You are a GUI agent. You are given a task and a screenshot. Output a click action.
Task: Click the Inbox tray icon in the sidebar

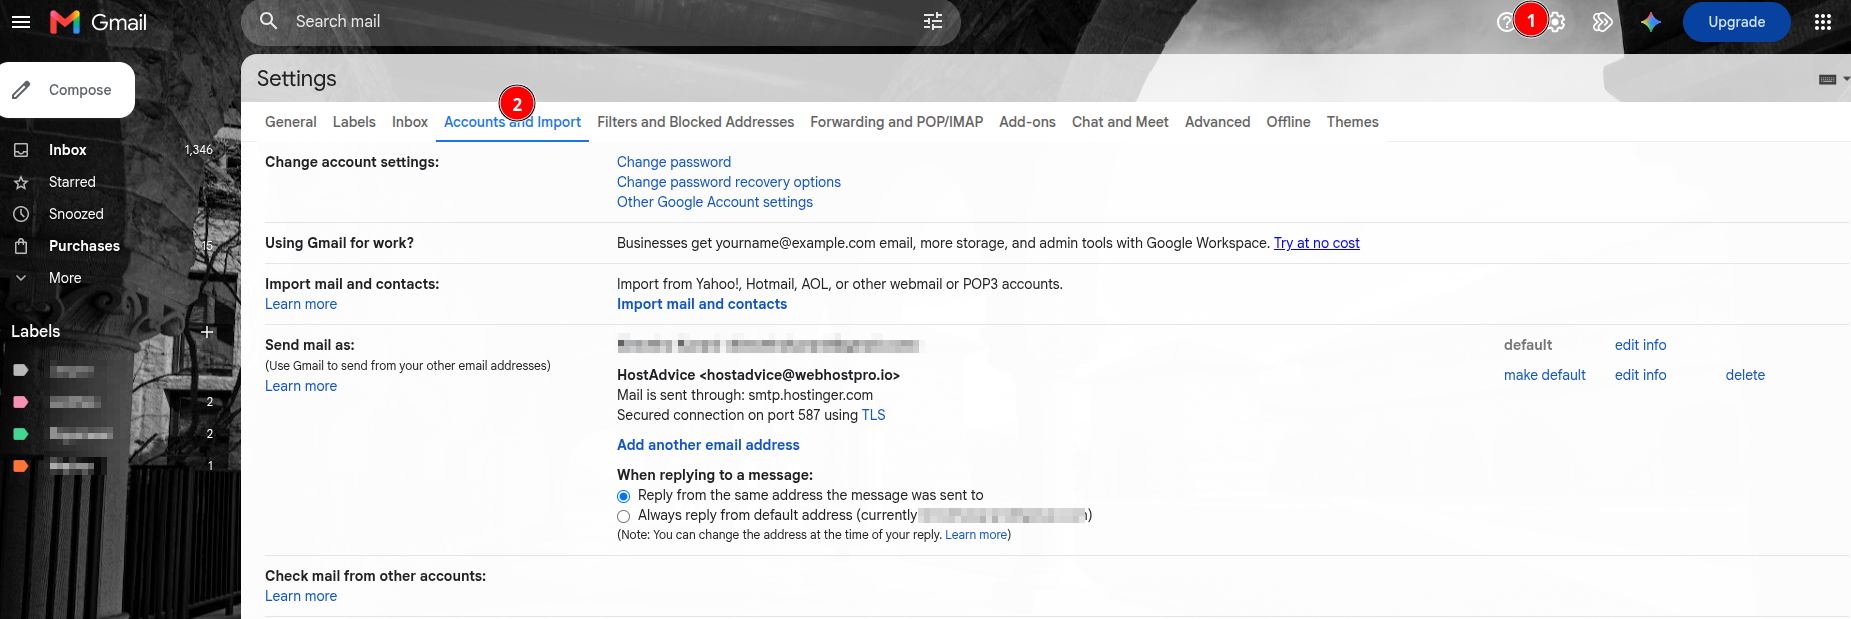(x=21, y=150)
